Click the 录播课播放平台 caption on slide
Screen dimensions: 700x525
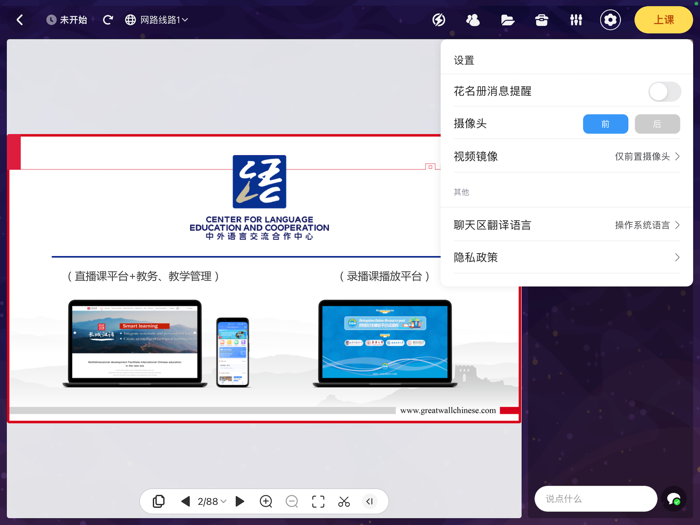click(x=384, y=276)
